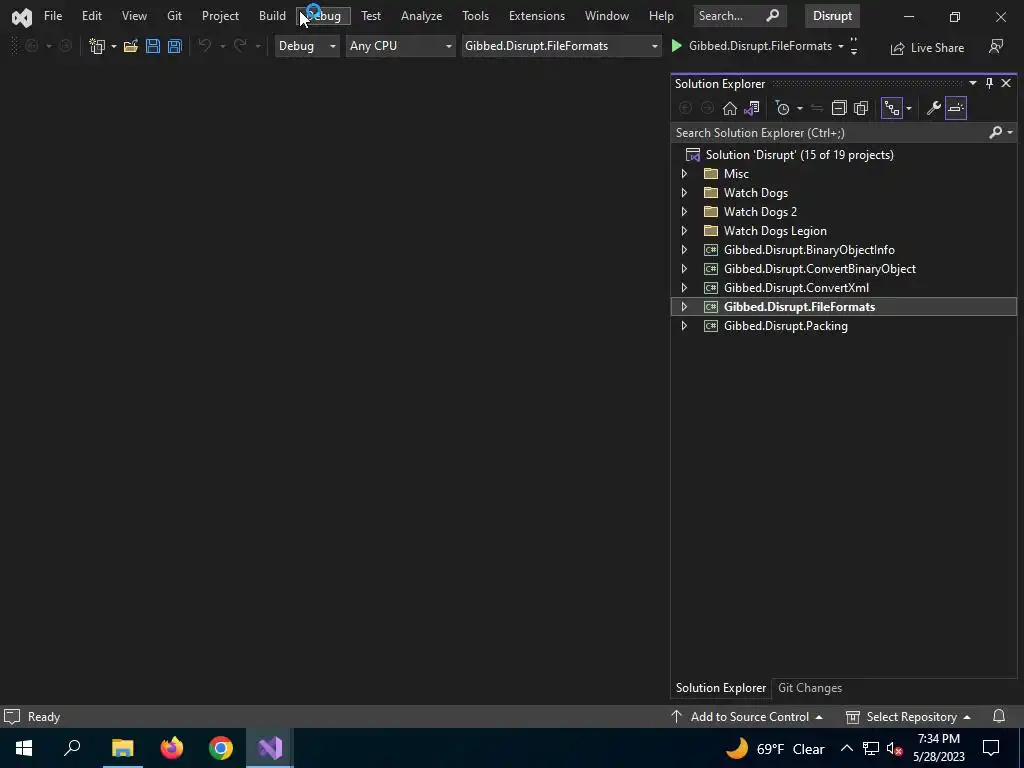1024x768 pixels.
Task: Open New Project icon dropdown arrow
Action: click(114, 46)
